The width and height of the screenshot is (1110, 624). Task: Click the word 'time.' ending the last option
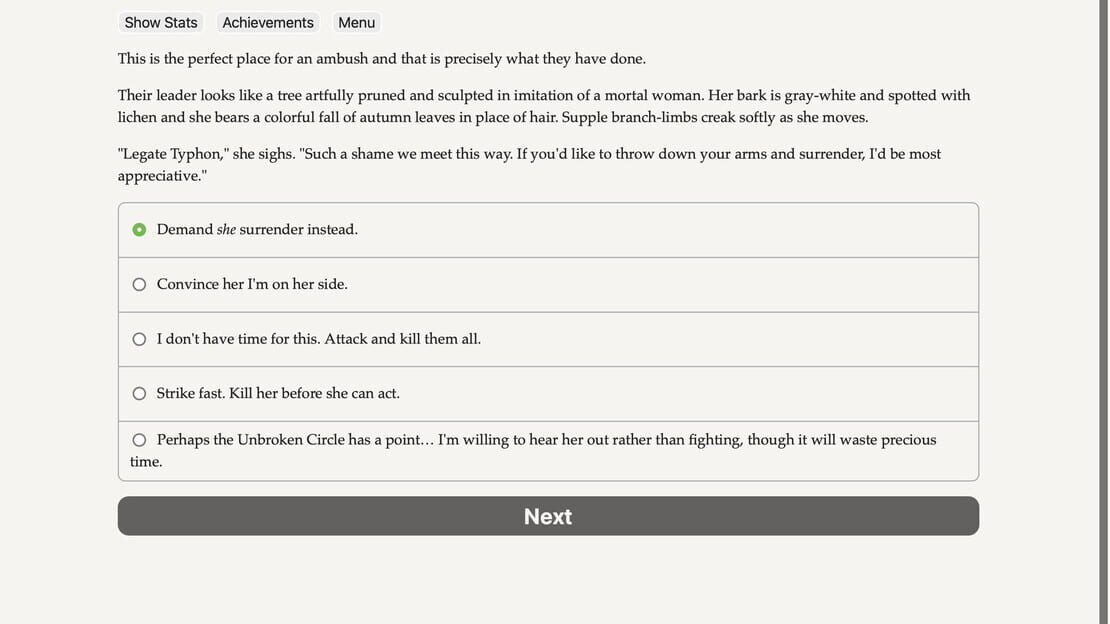pos(146,462)
